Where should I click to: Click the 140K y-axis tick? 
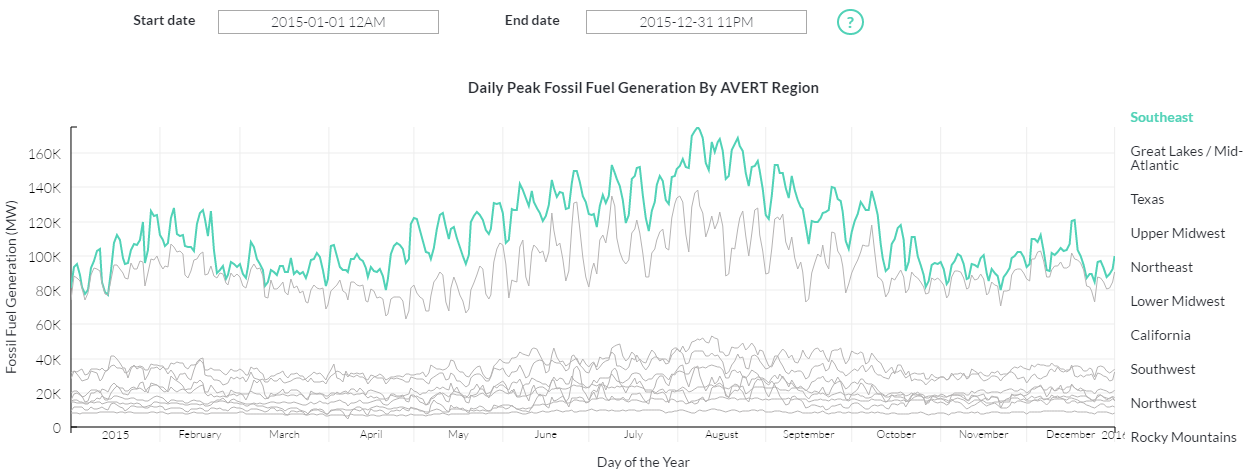(46, 188)
